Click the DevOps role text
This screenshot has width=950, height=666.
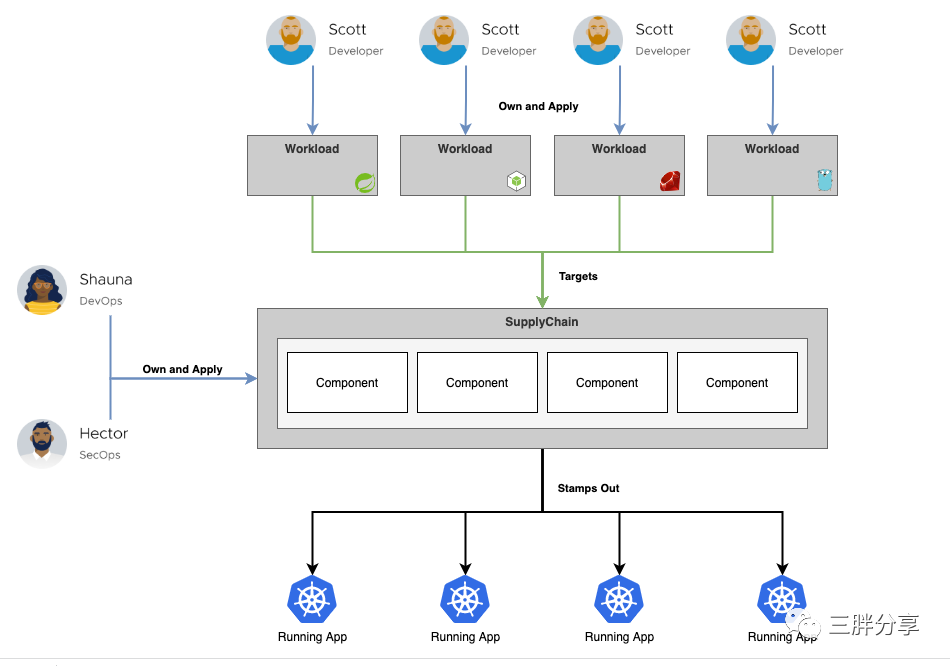point(101,301)
